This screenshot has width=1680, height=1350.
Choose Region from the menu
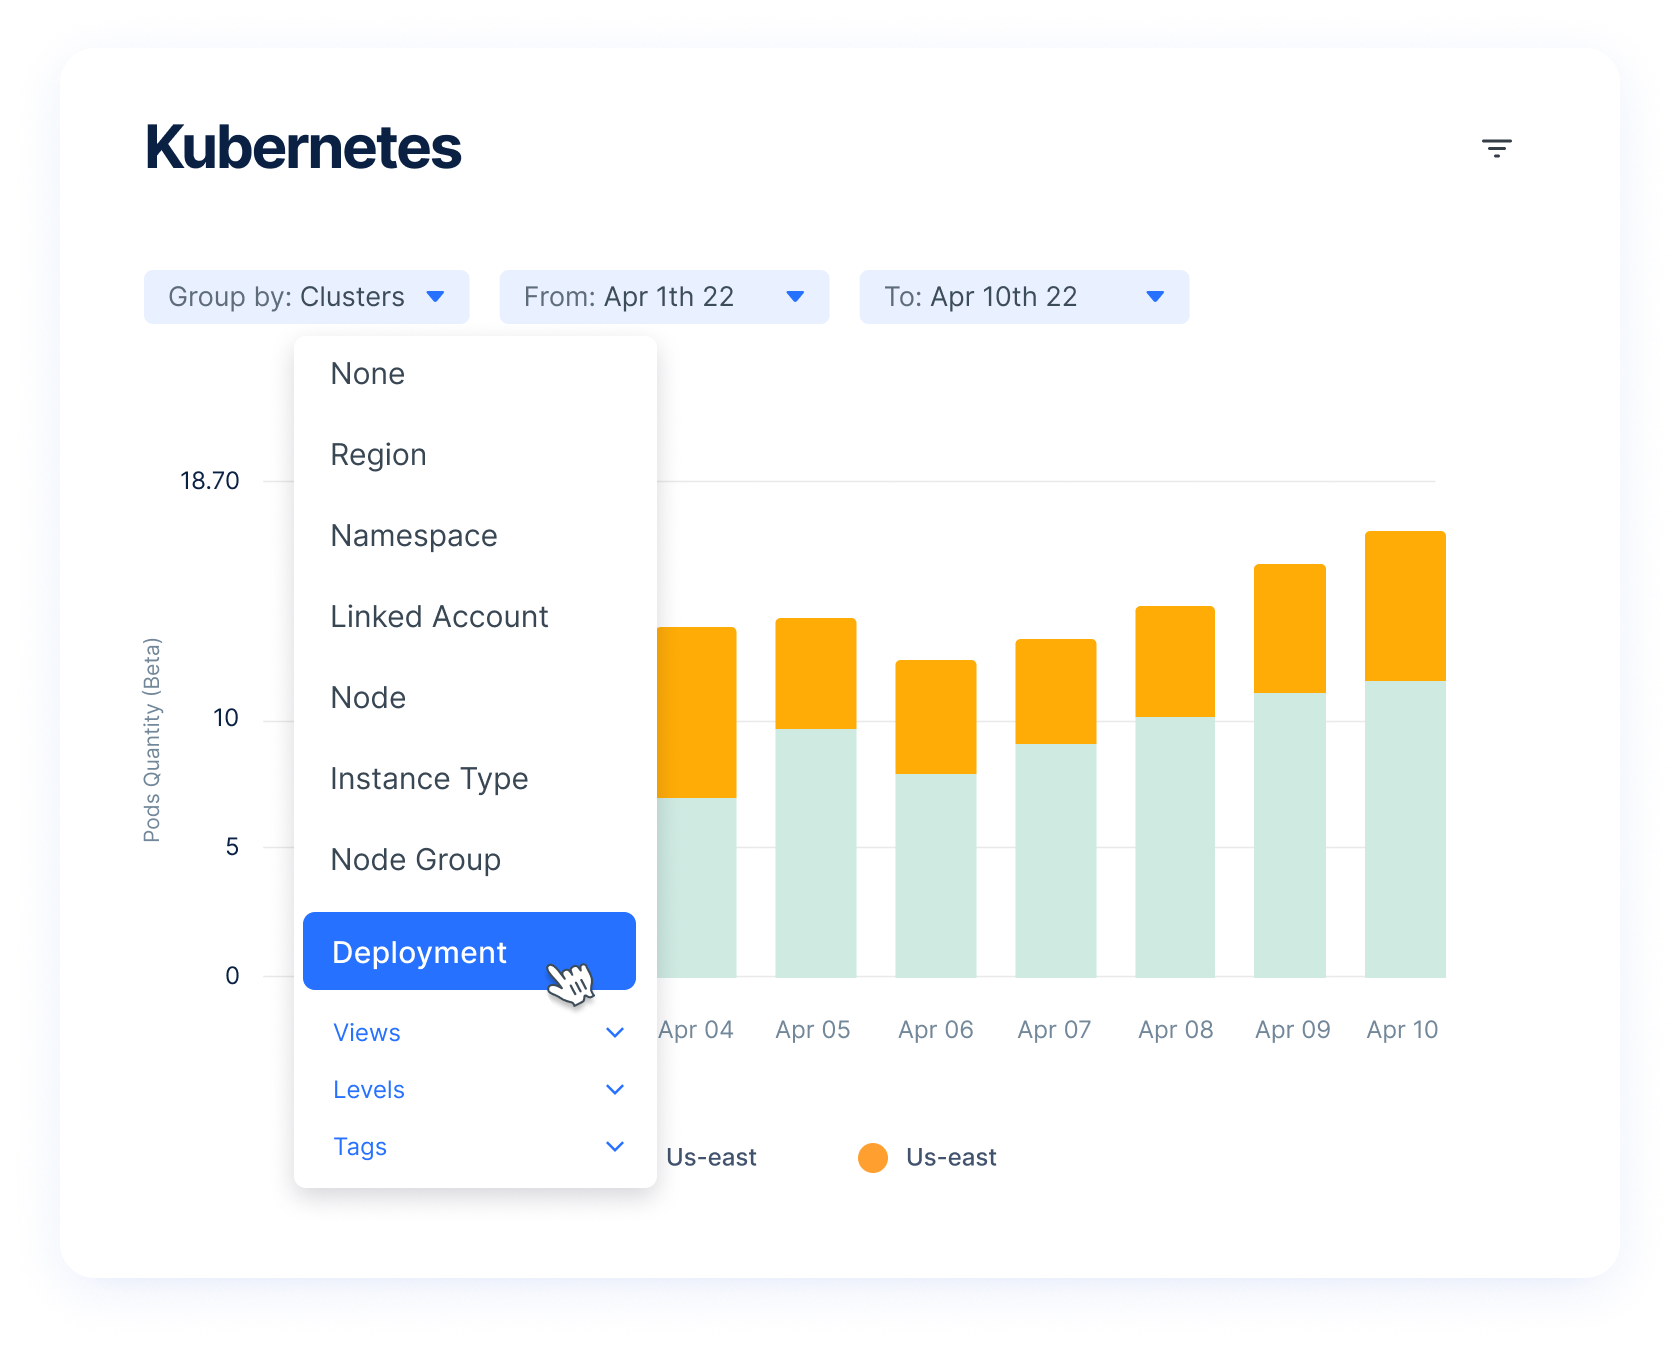click(x=378, y=455)
